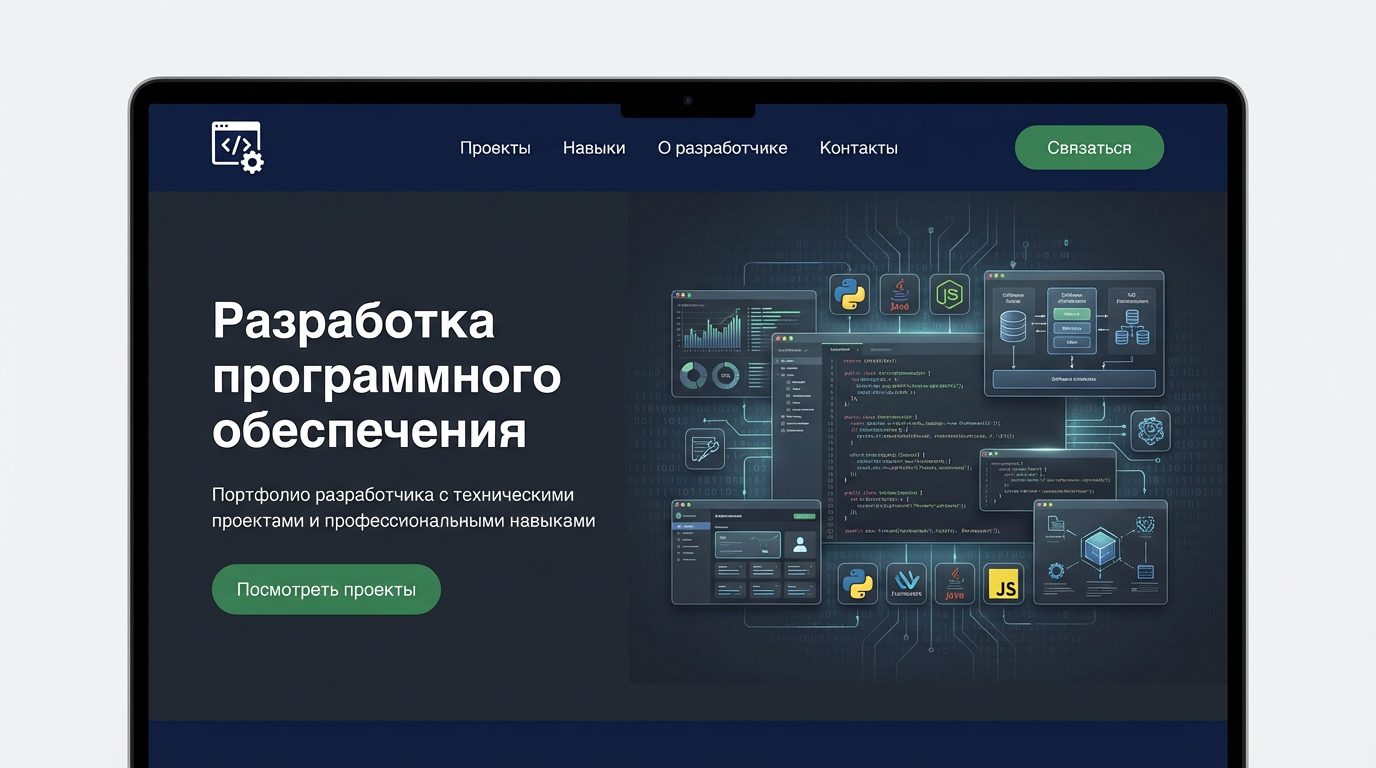Image resolution: width=1376 pixels, height=768 pixels.
Task: Click the Java icon beside the Python logo
Action: pos(898,294)
